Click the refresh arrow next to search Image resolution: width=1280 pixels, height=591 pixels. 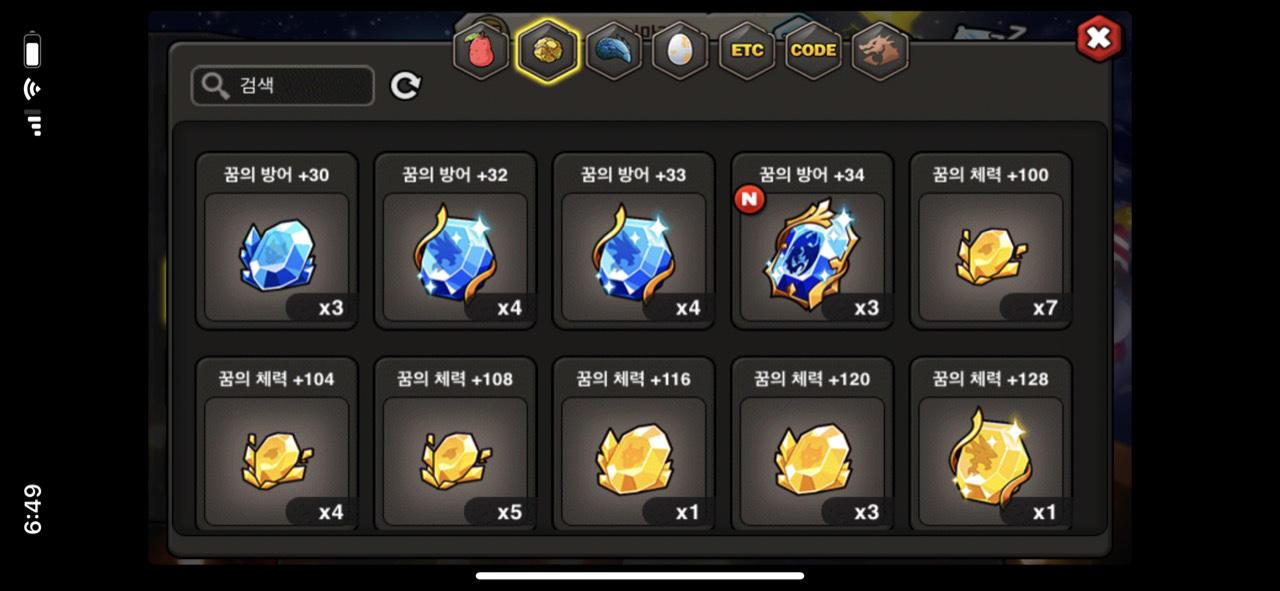405,86
